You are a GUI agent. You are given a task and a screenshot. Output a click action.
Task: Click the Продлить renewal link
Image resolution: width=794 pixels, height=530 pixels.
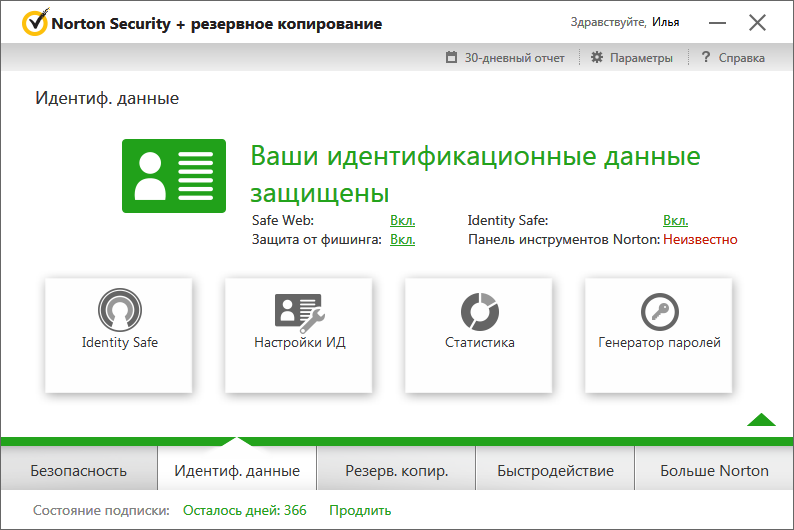pos(360,510)
